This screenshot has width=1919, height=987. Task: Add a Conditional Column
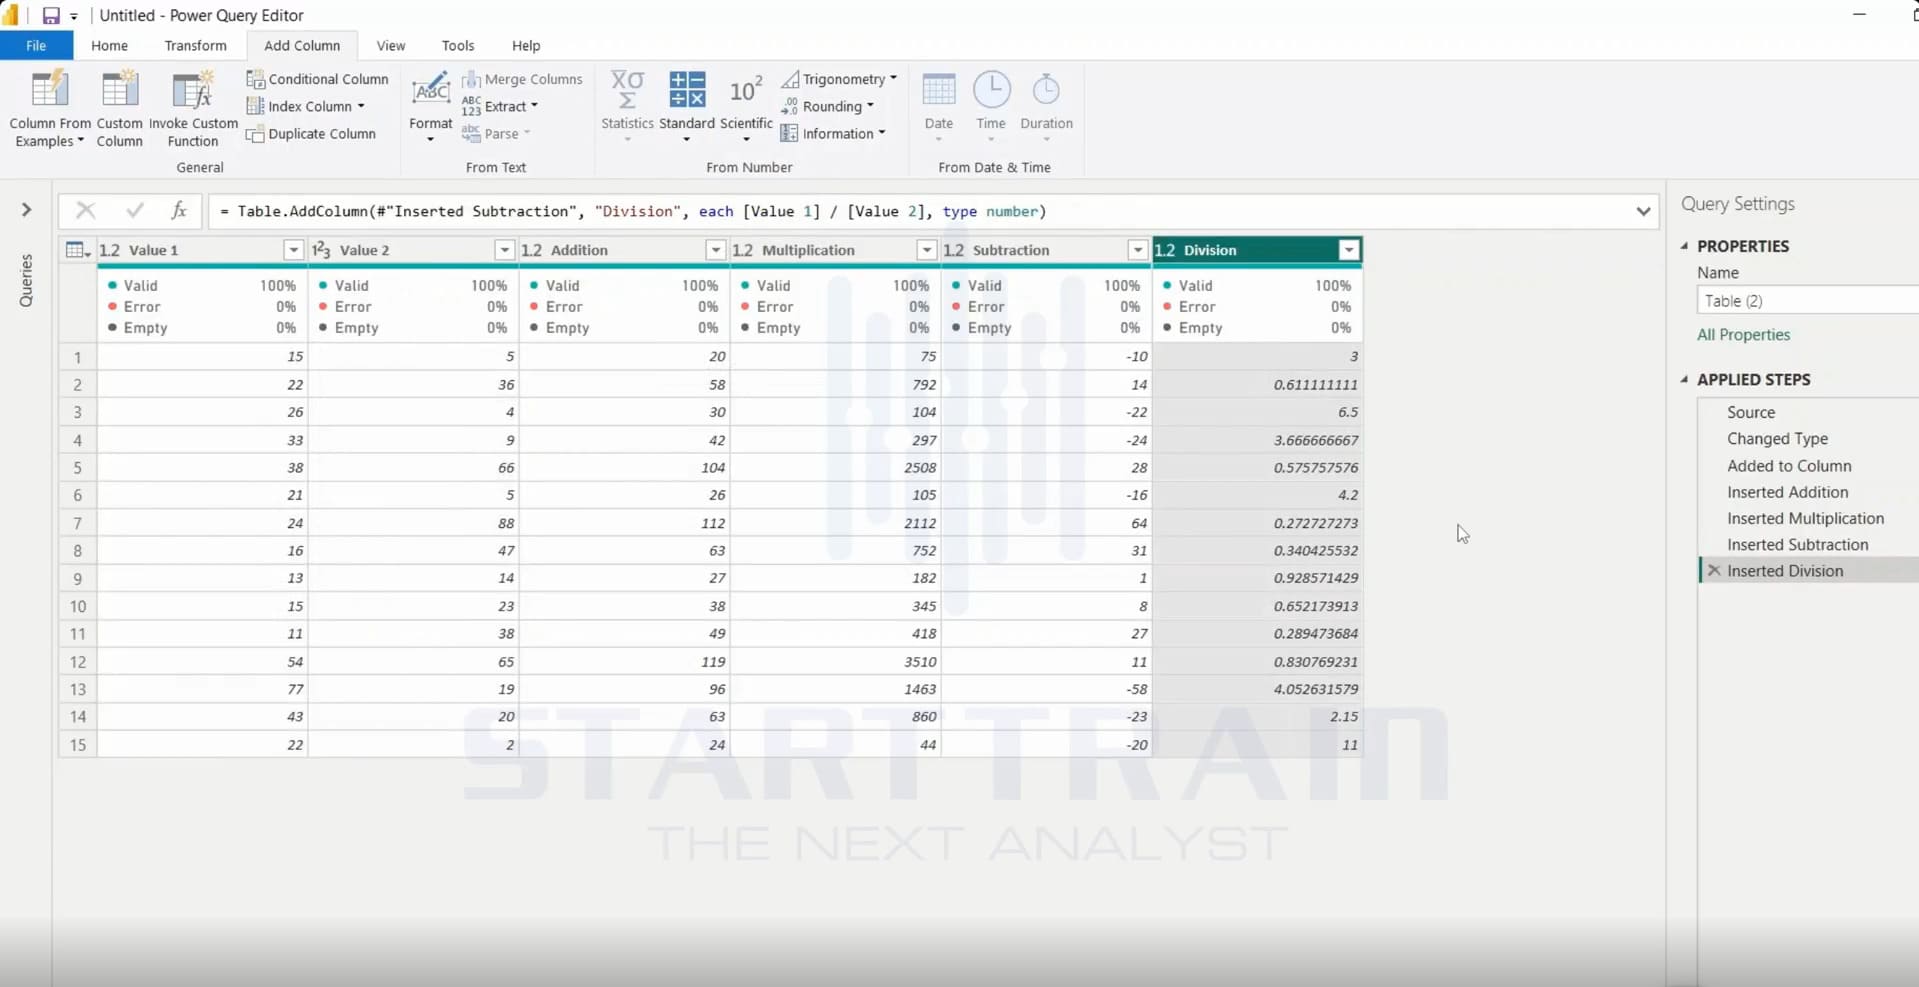(317, 79)
